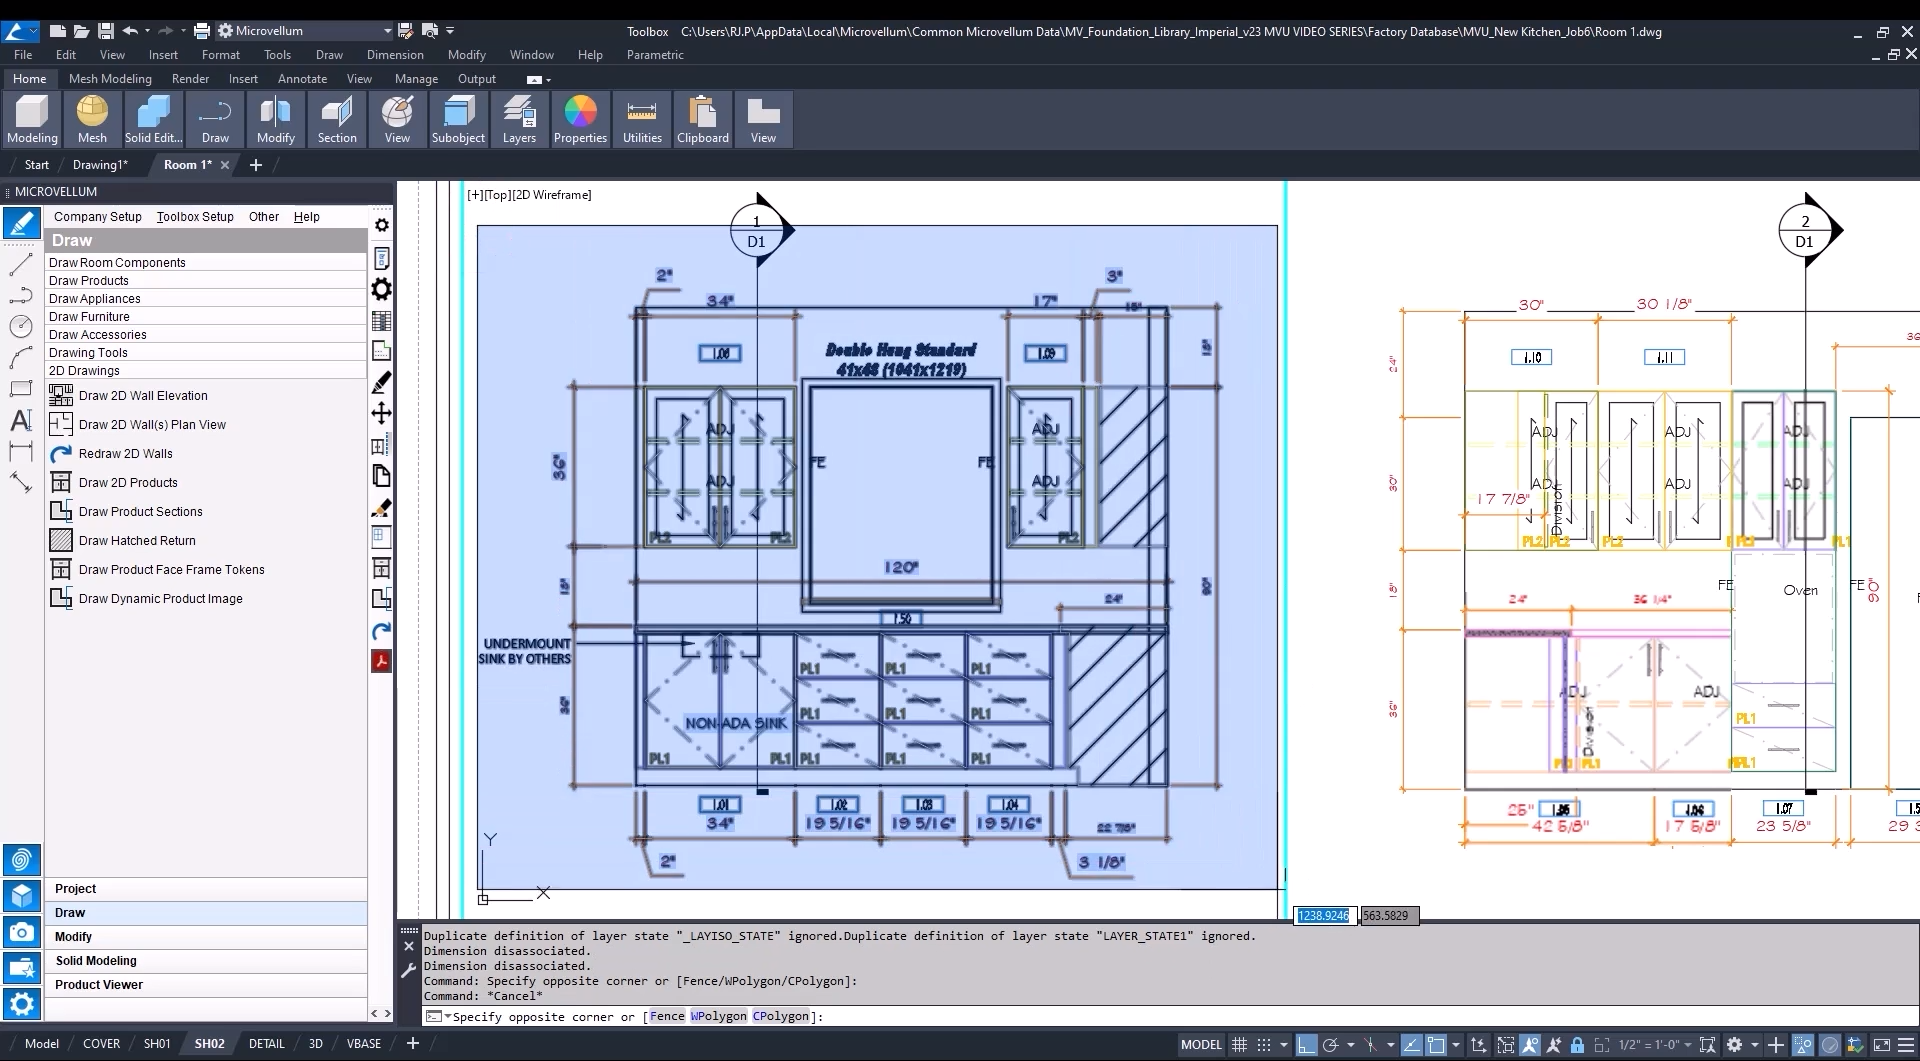Open the Utilities ribbon panel

coord(642,119)
